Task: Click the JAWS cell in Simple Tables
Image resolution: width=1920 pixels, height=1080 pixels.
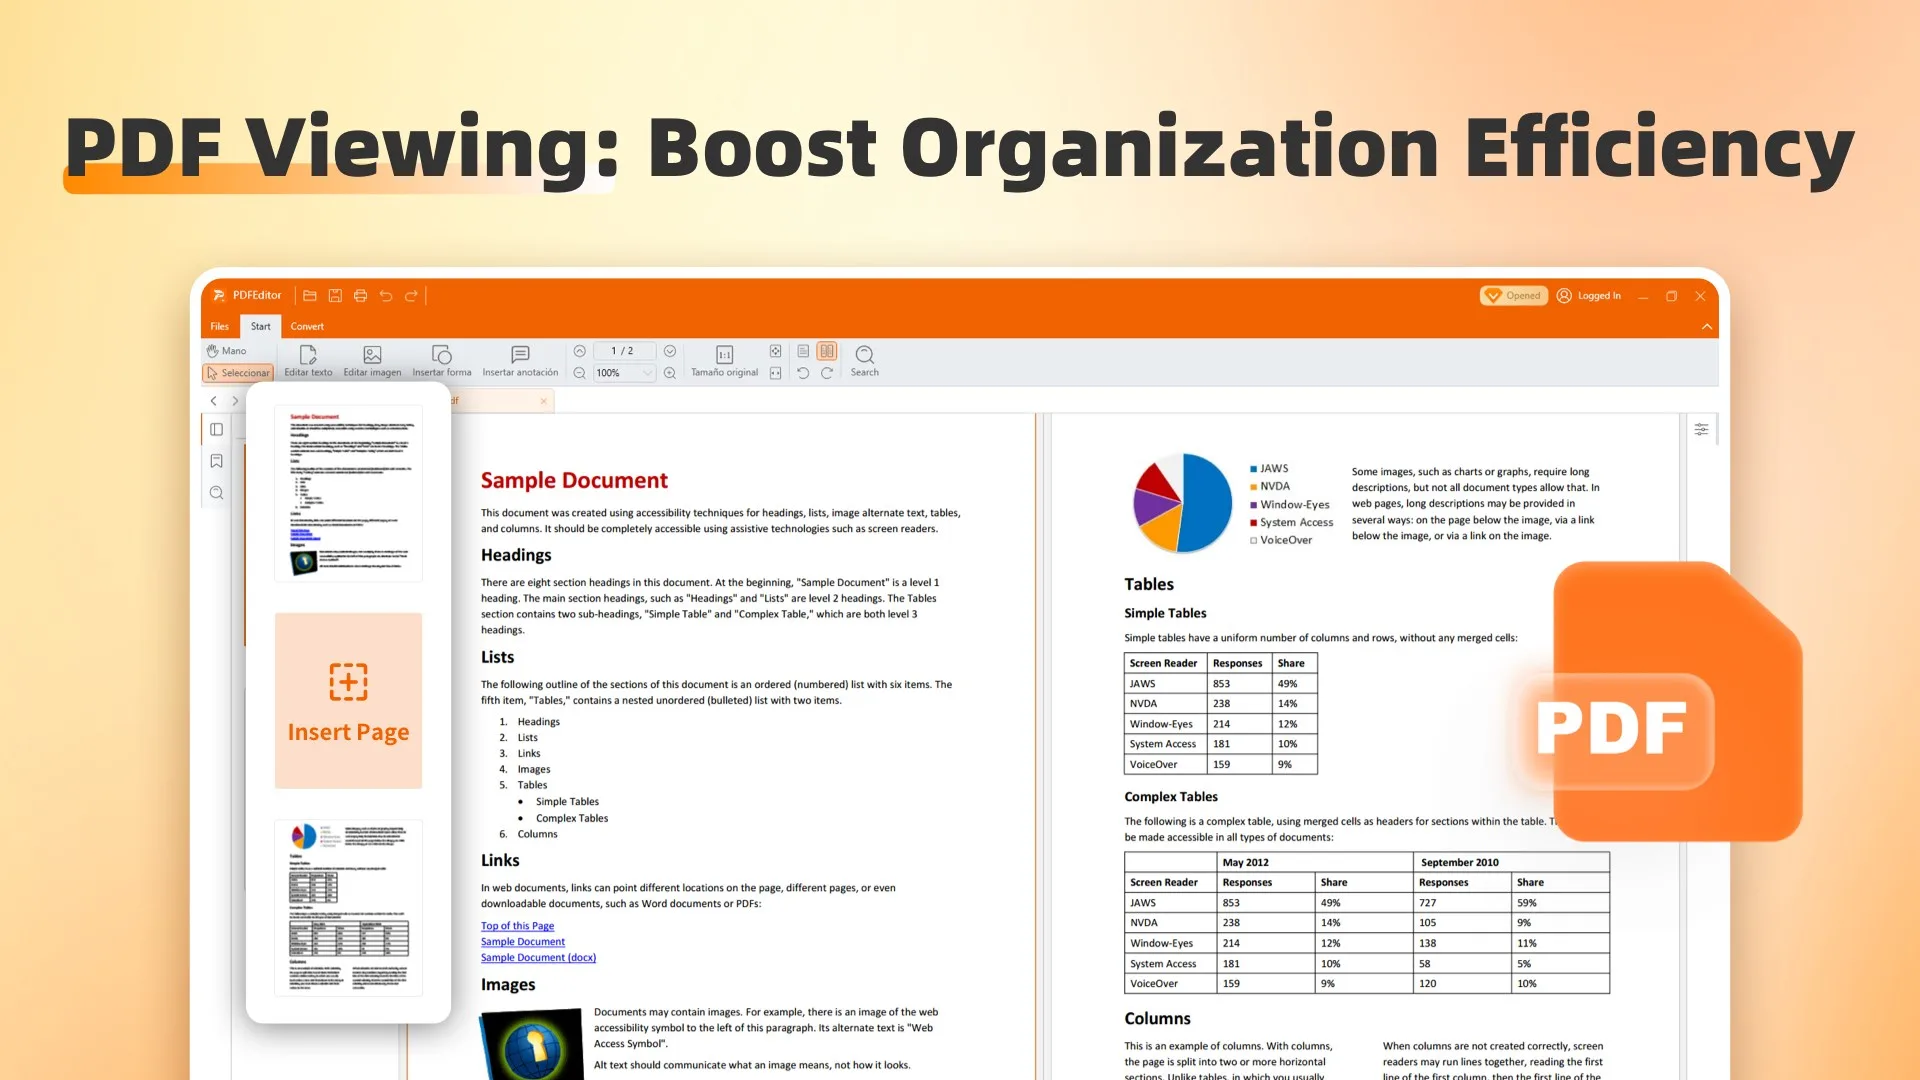Action: [x=1165, y=684]
